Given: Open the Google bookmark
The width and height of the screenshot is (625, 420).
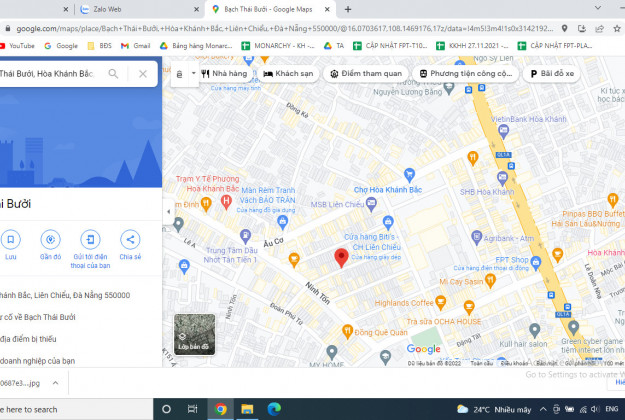Looking at the screenshot, I should tap(61, 46).
